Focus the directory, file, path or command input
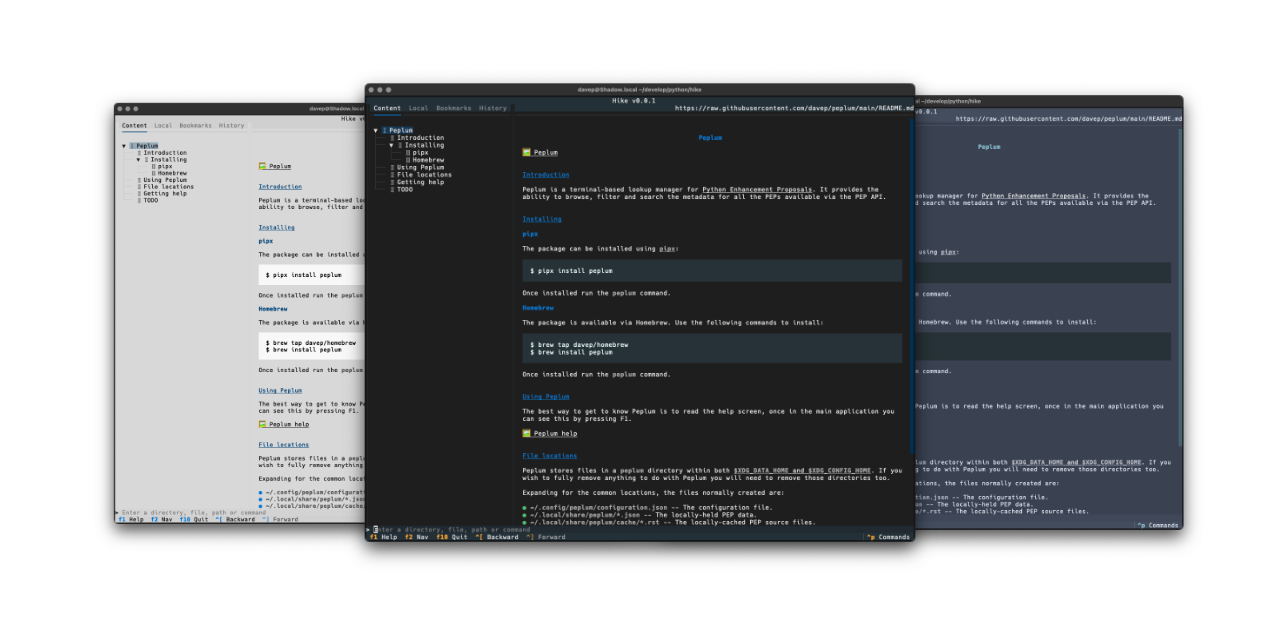 tap(450, 529)
